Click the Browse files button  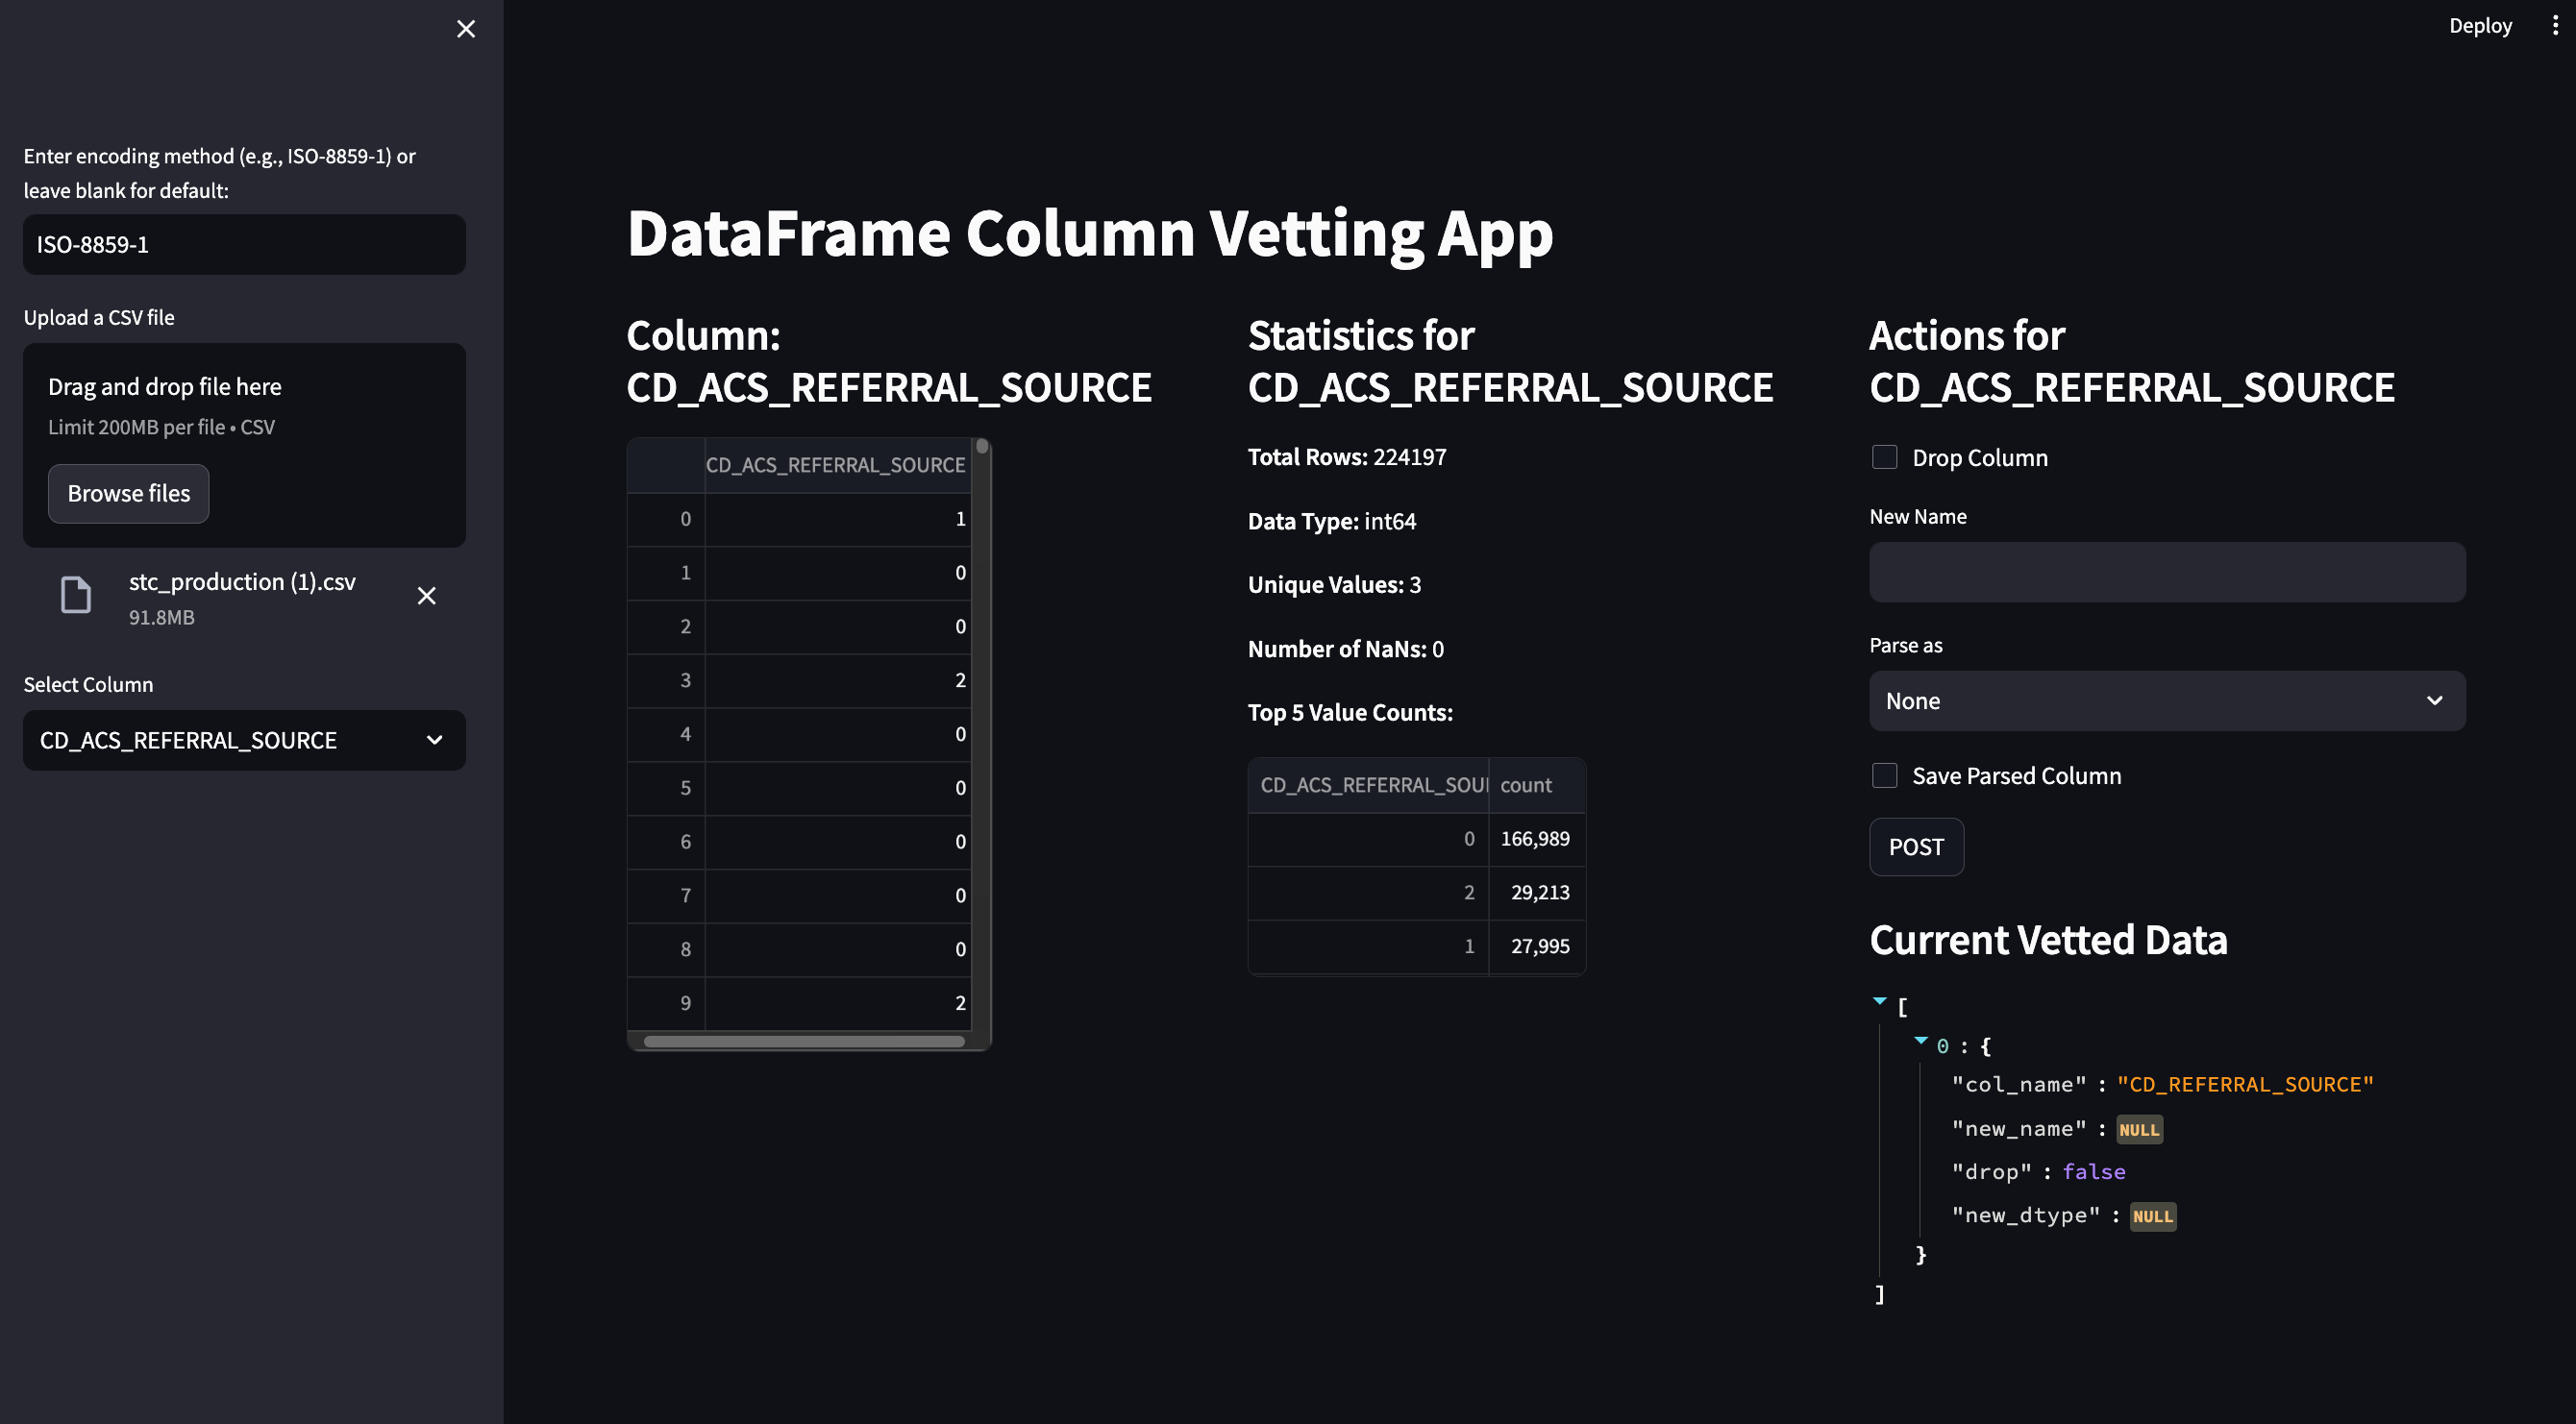(129, 493)
